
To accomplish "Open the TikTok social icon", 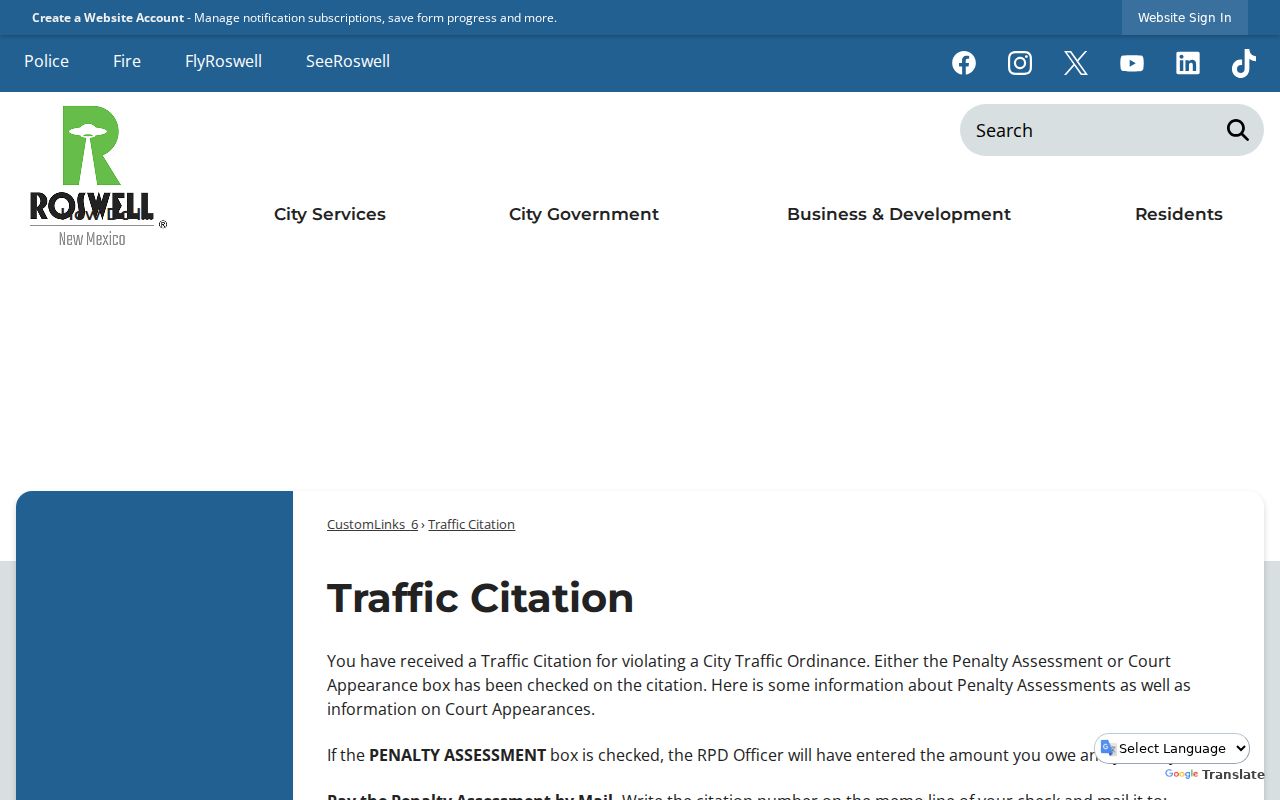I will click(1244, 63).
